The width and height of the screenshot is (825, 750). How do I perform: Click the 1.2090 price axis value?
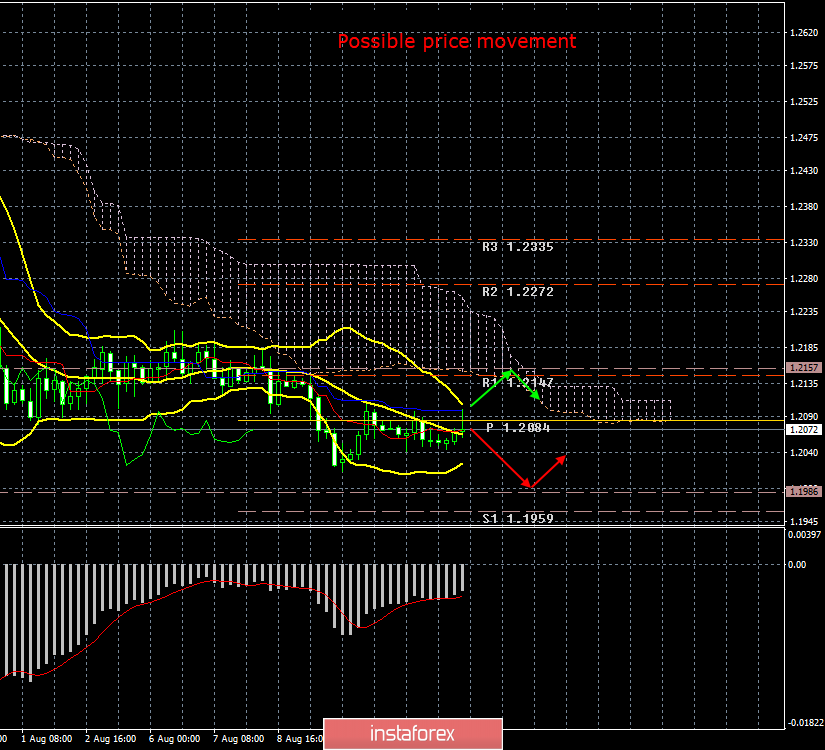tap(804, 417)
